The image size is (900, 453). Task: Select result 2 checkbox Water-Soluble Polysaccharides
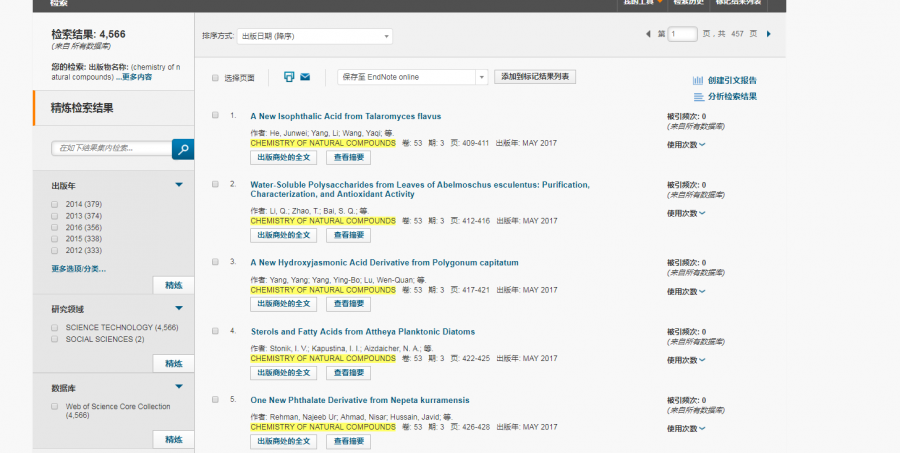click(x=215, y=184)
